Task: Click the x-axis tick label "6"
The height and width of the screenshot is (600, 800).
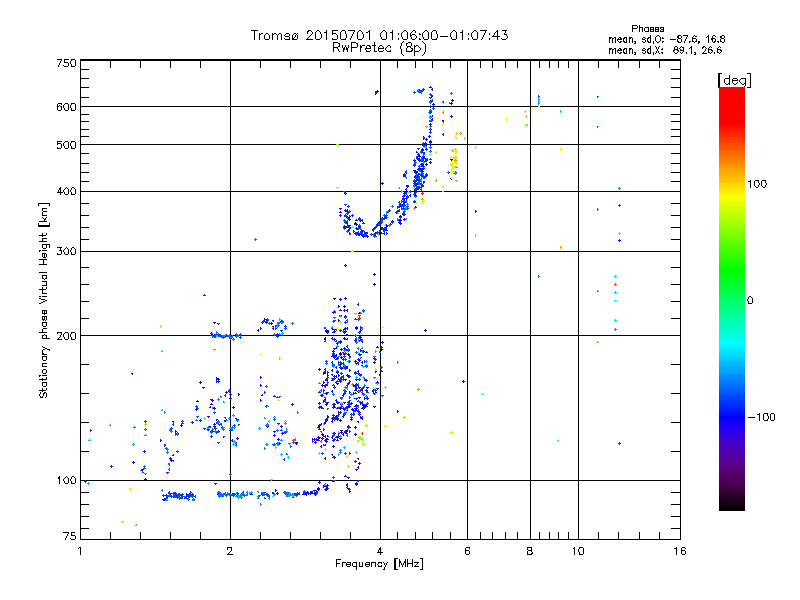Action: tap(467, 551)
